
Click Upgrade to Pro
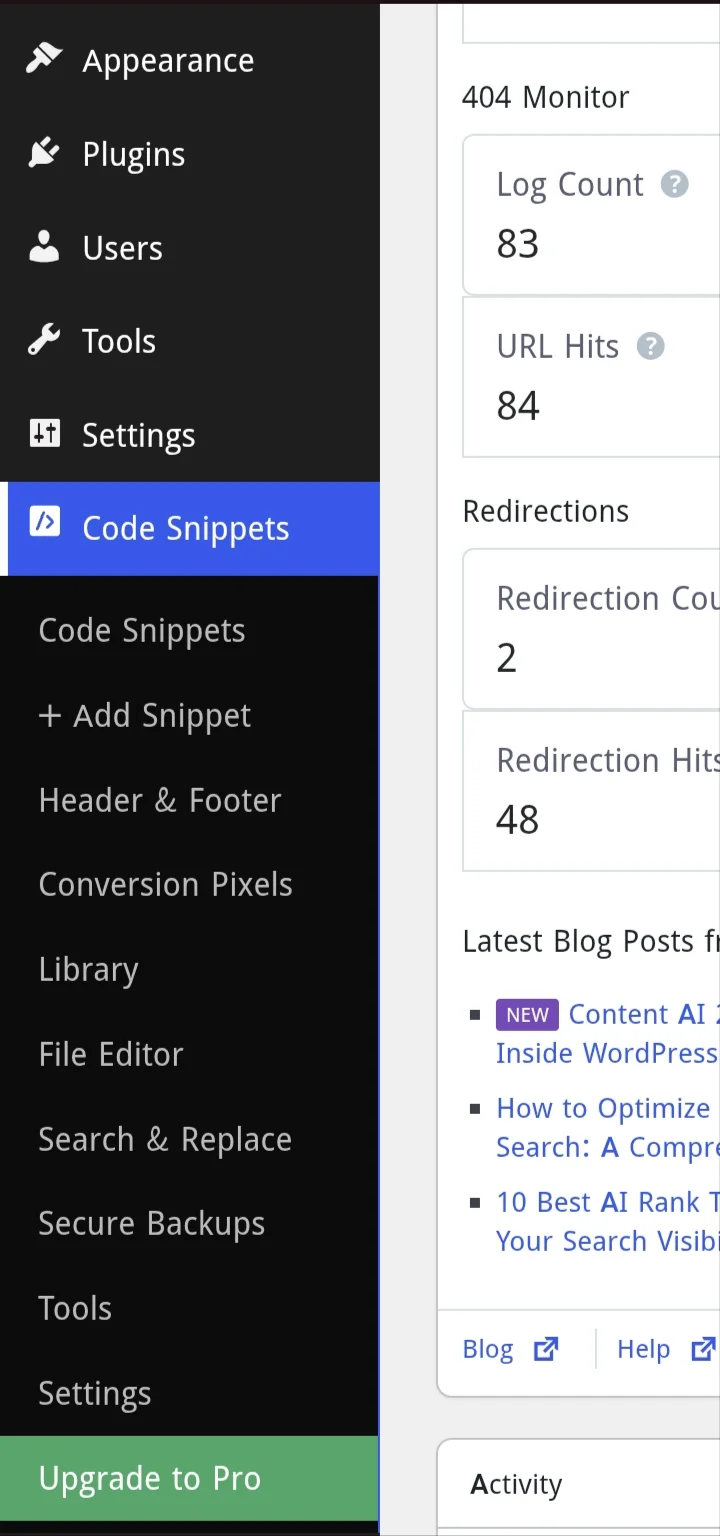pos(189,1478)
